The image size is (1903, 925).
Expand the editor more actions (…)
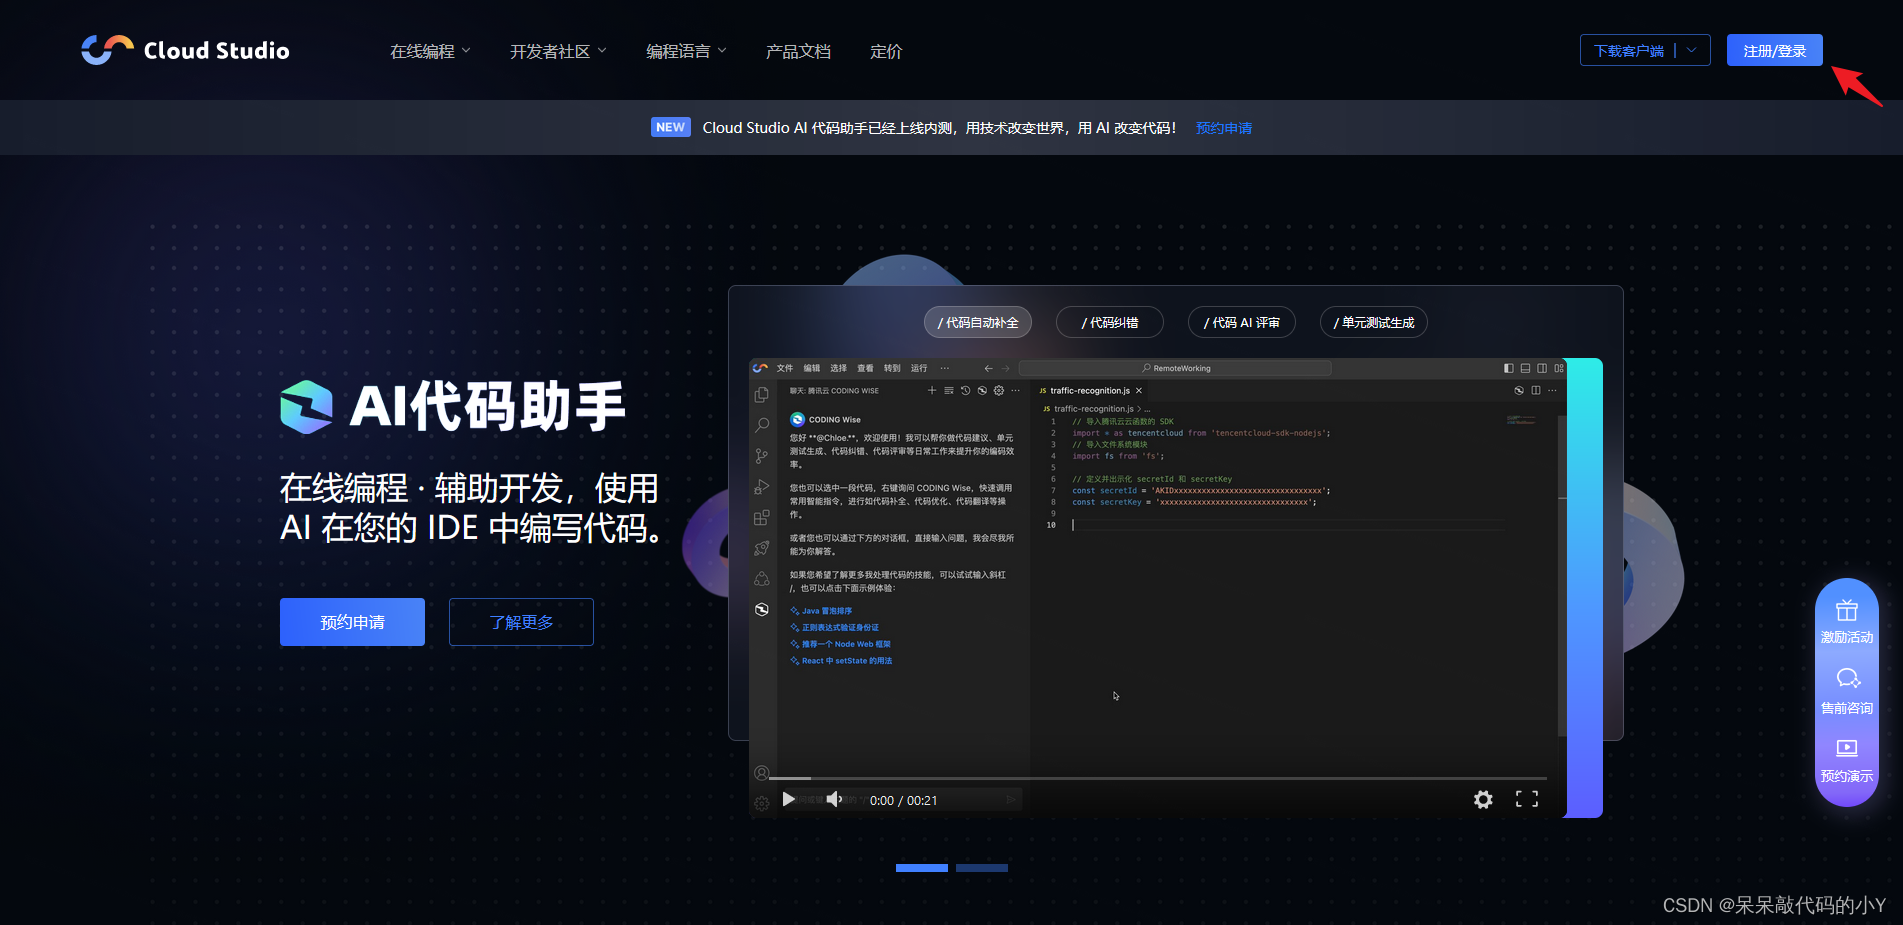[x=1552, y=391]
